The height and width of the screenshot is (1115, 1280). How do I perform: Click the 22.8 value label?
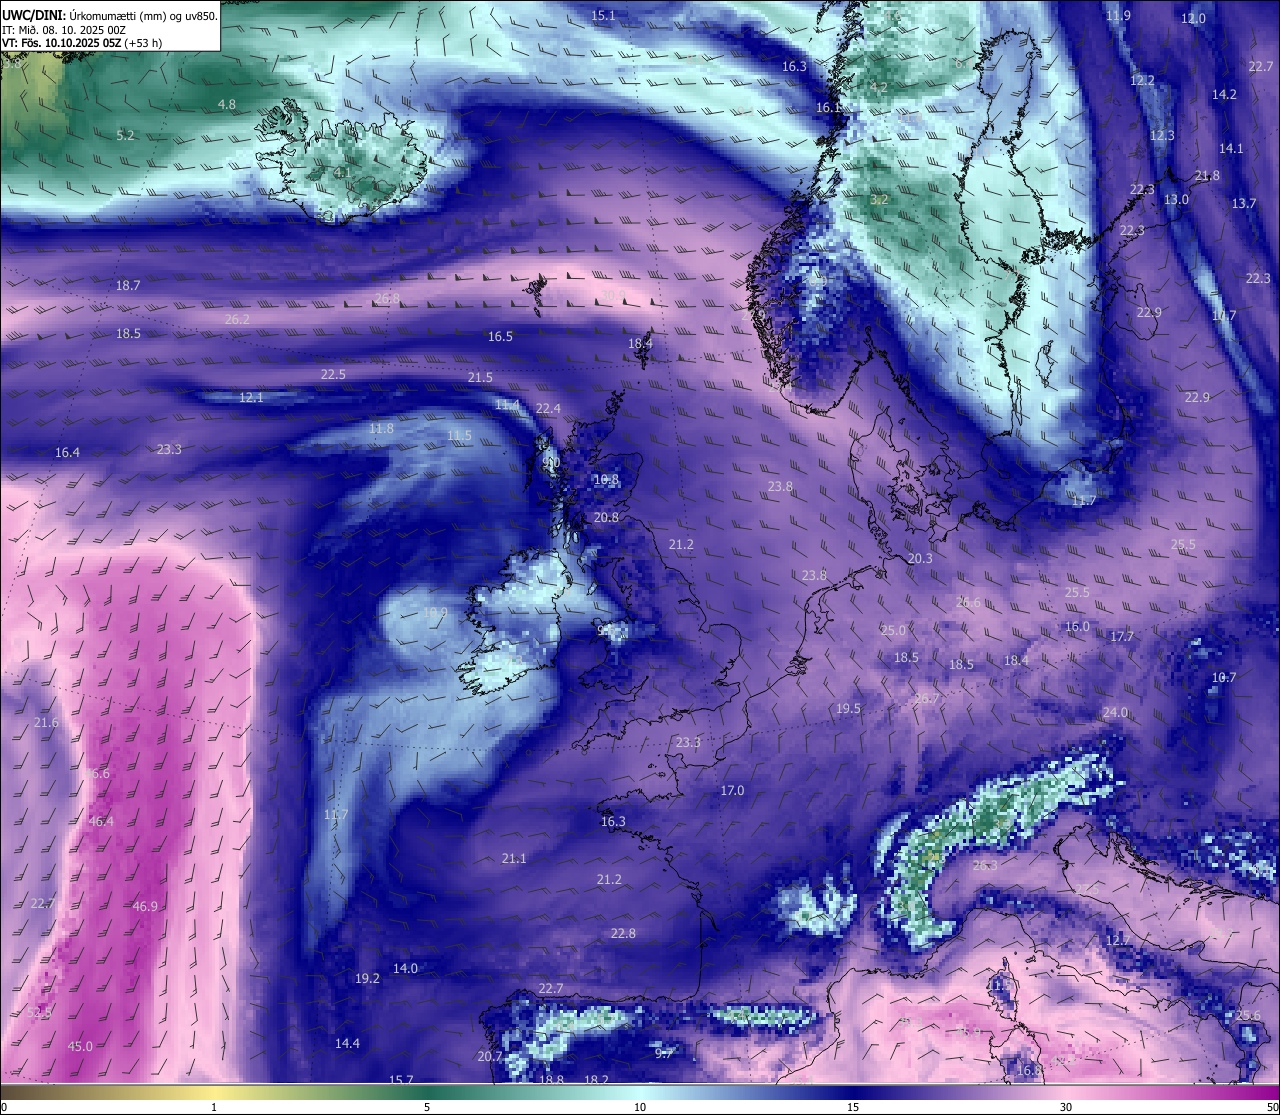(623, 933)
